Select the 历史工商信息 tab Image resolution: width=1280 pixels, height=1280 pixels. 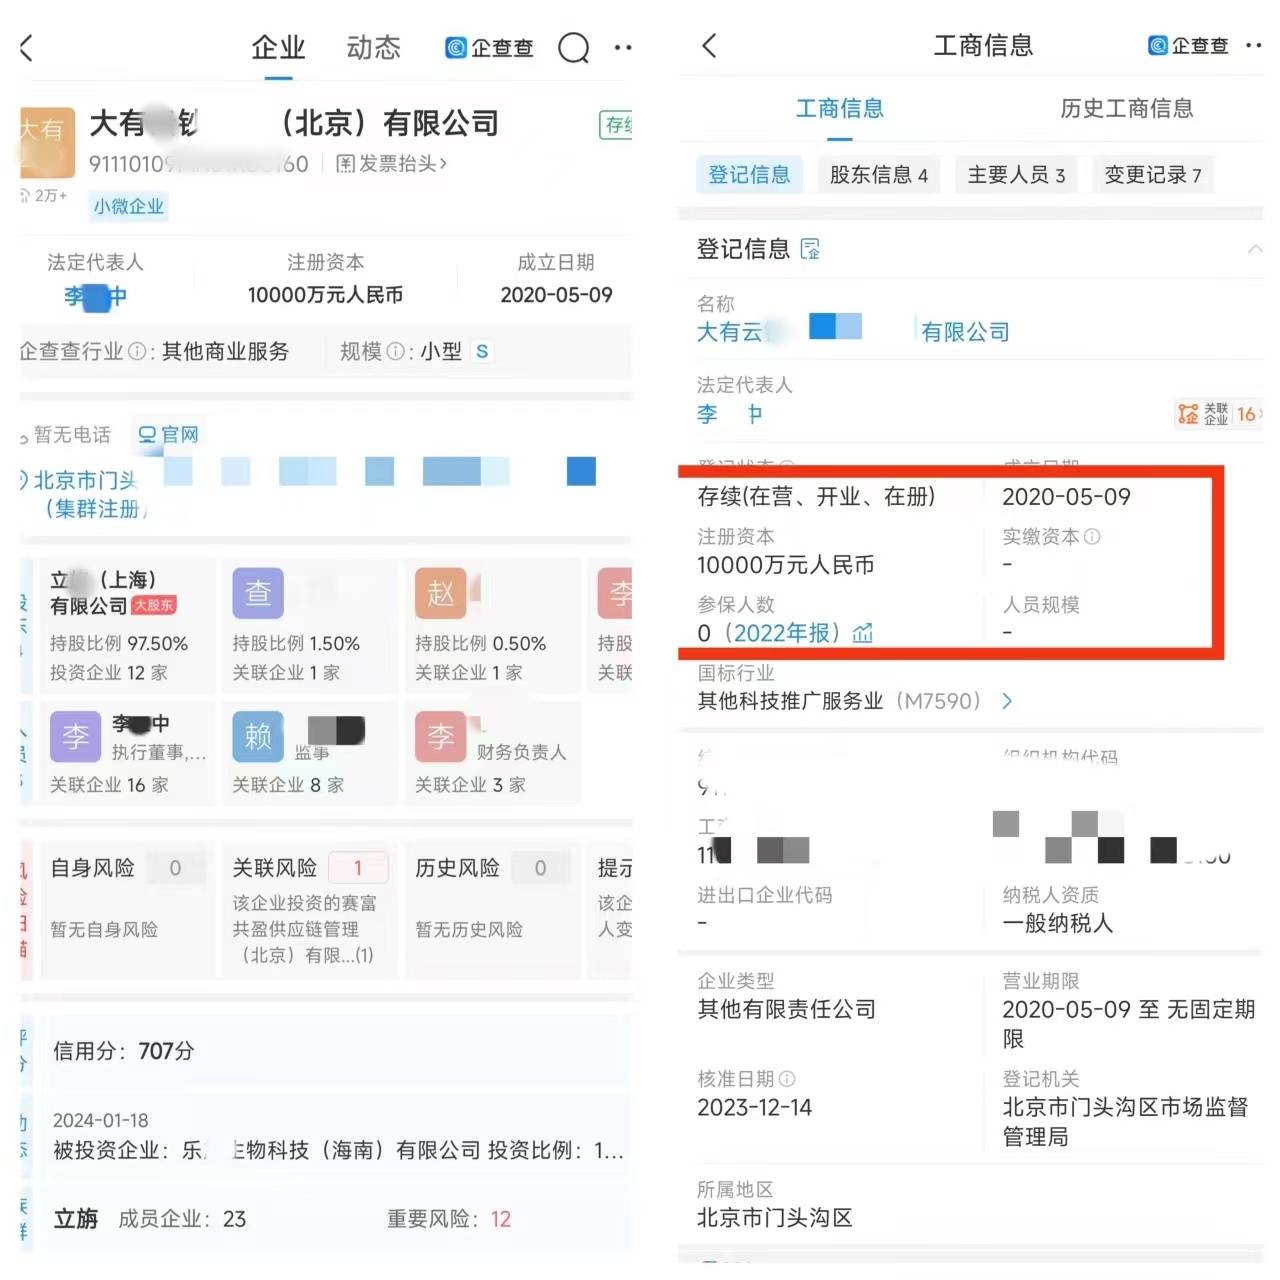(1126, 108)
